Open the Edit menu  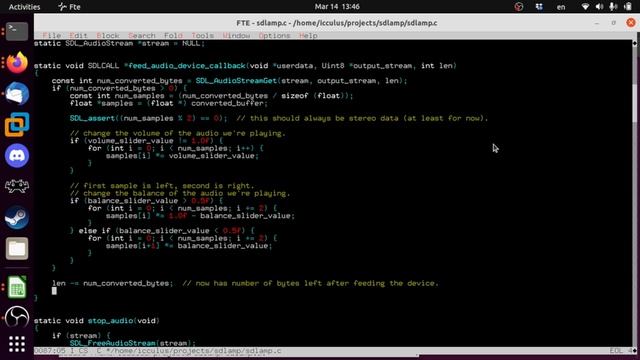click(78, 36)
